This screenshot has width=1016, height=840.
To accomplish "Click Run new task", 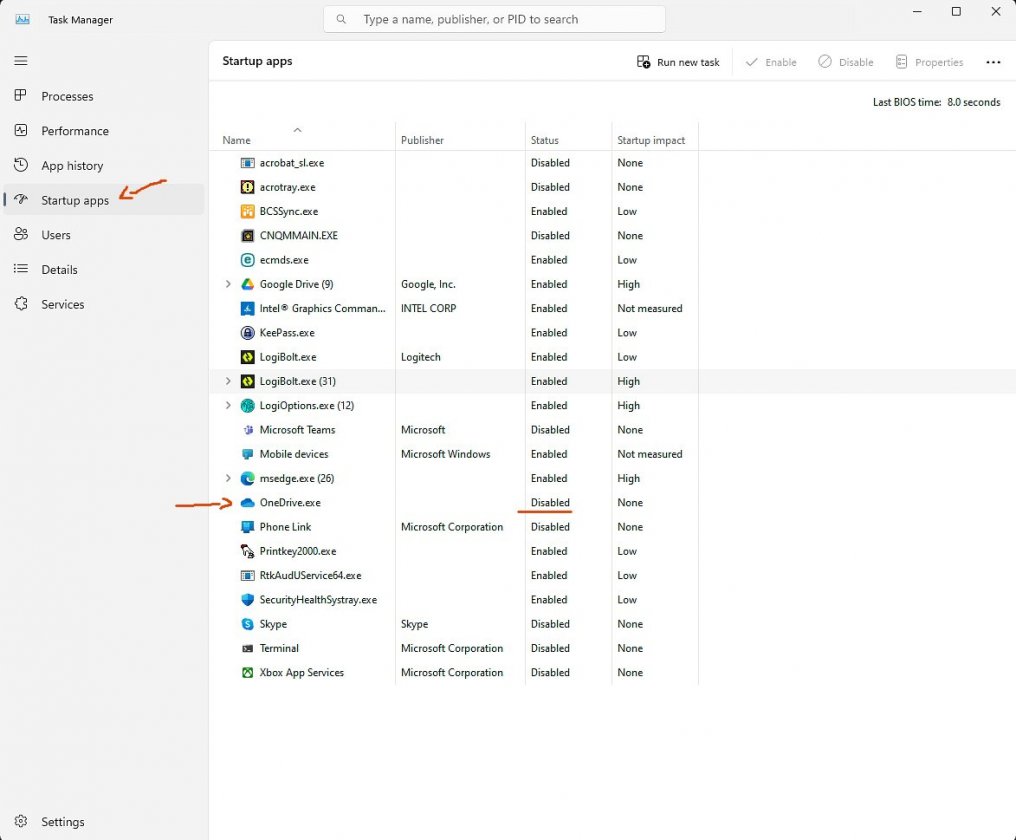I will (678, 62).
